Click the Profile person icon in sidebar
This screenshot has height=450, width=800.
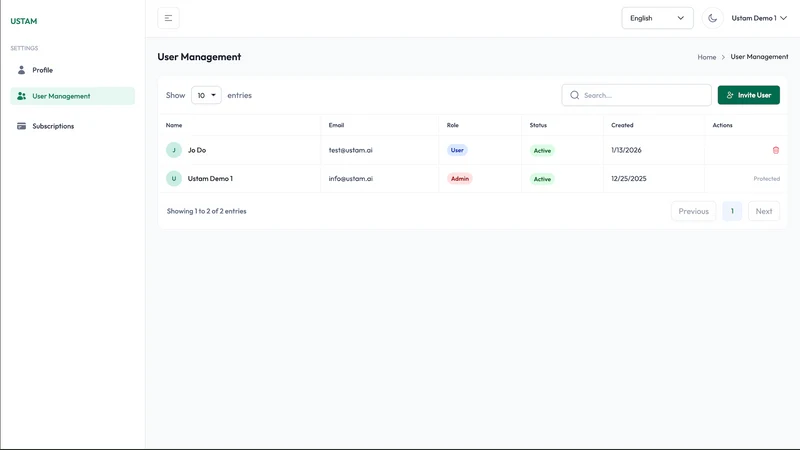21,70
